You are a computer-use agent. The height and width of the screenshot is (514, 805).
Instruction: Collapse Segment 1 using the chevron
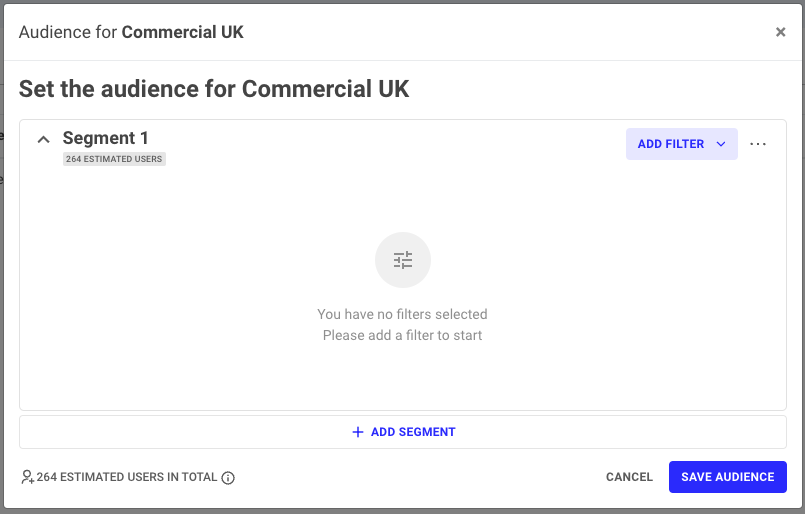click(43, 140)
